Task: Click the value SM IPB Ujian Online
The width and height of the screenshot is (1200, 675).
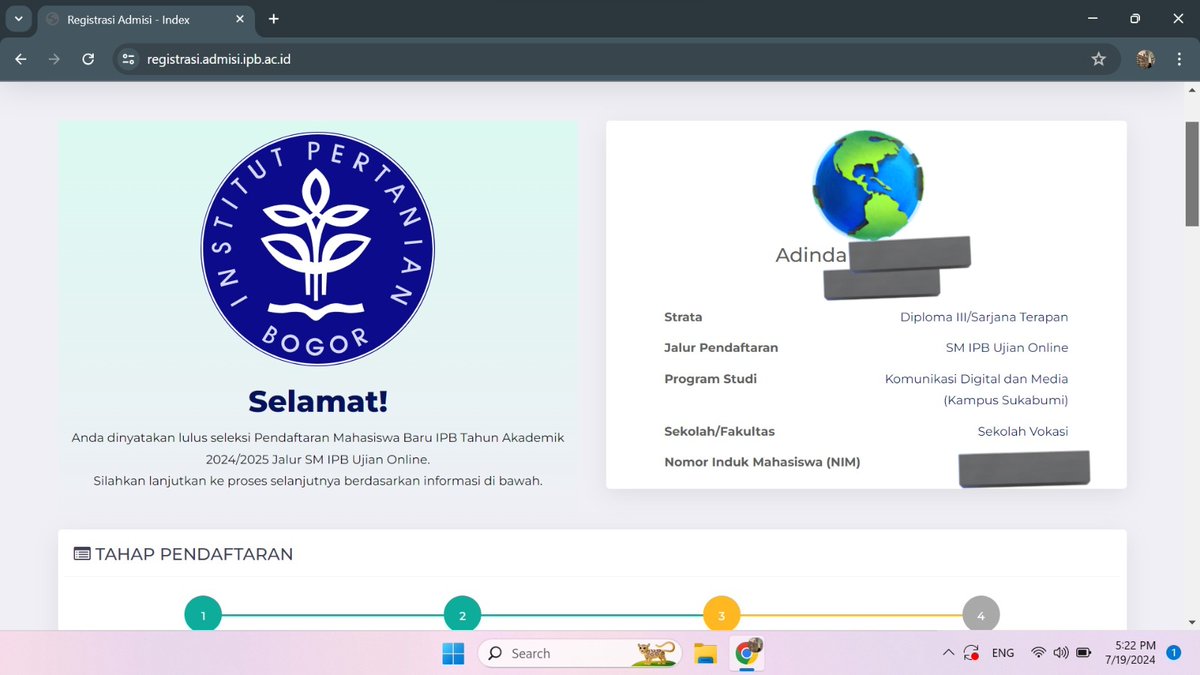Action: (x=1007, y=348)
